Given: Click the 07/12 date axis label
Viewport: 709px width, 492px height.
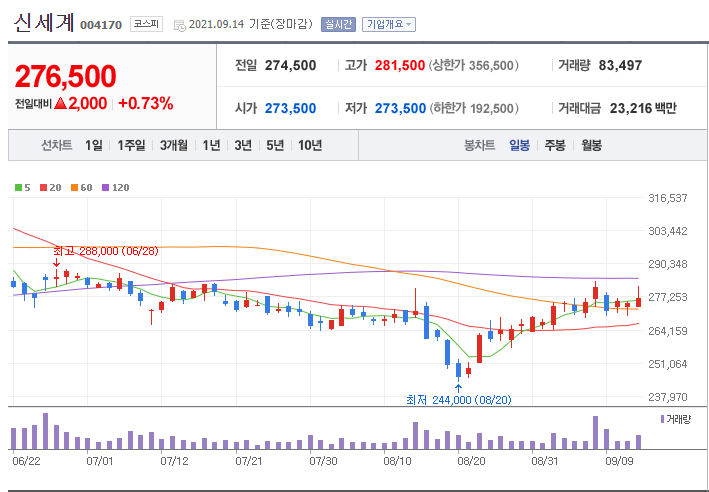Looking at the screenshot, I should pyautogui.click(x=175, y=461).
